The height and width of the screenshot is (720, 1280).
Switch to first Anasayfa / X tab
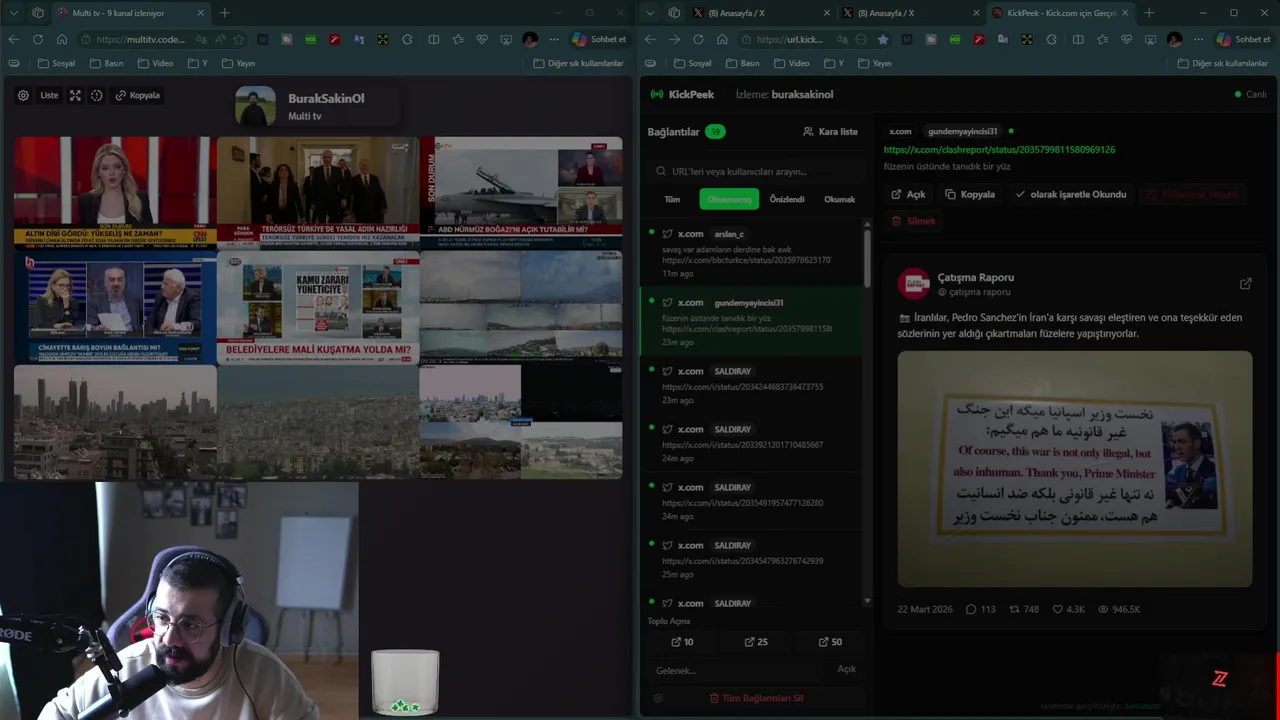(x=760, y=13)
